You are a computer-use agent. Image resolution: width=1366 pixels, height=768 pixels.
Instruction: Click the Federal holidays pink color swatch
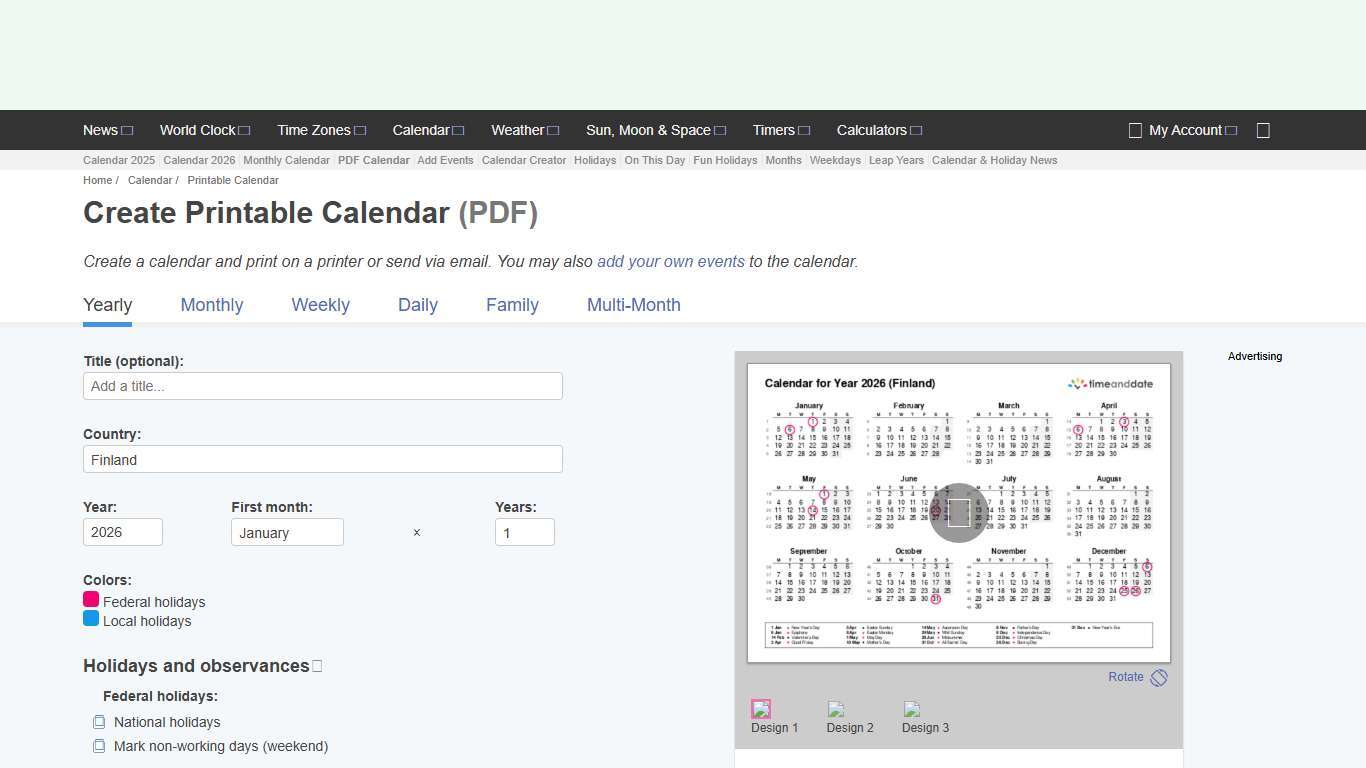point(91,599)
